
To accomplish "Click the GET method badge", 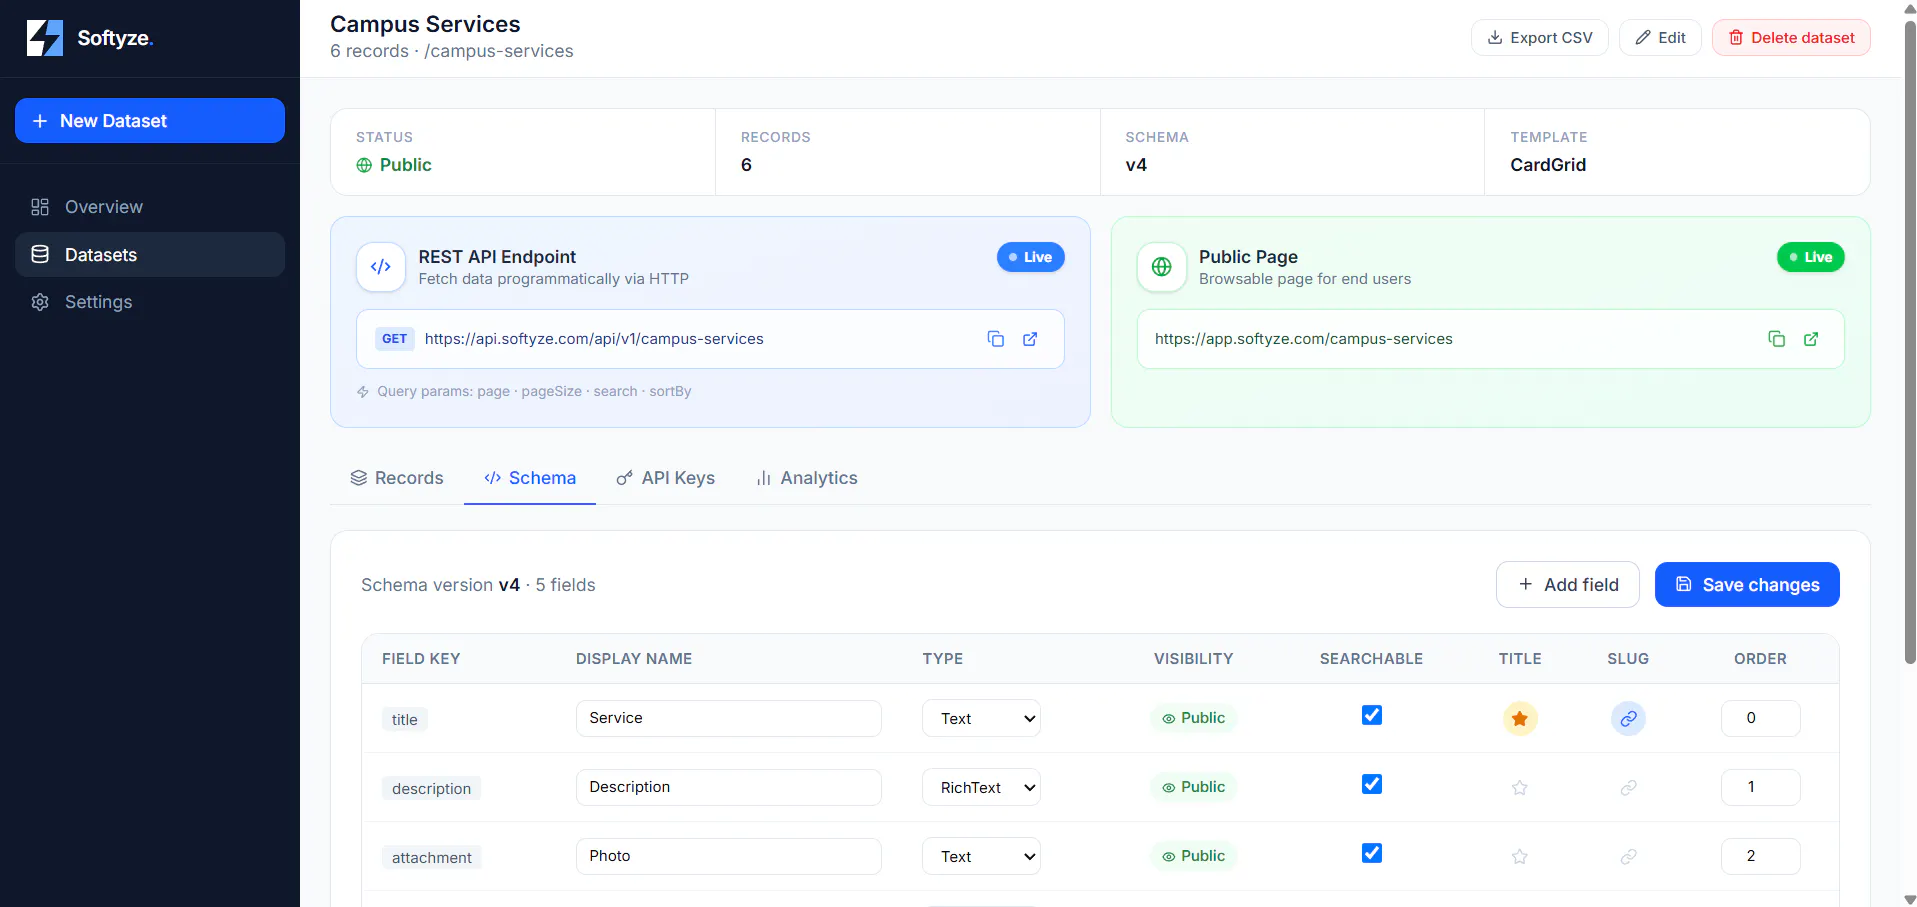I will coord(395,339).
